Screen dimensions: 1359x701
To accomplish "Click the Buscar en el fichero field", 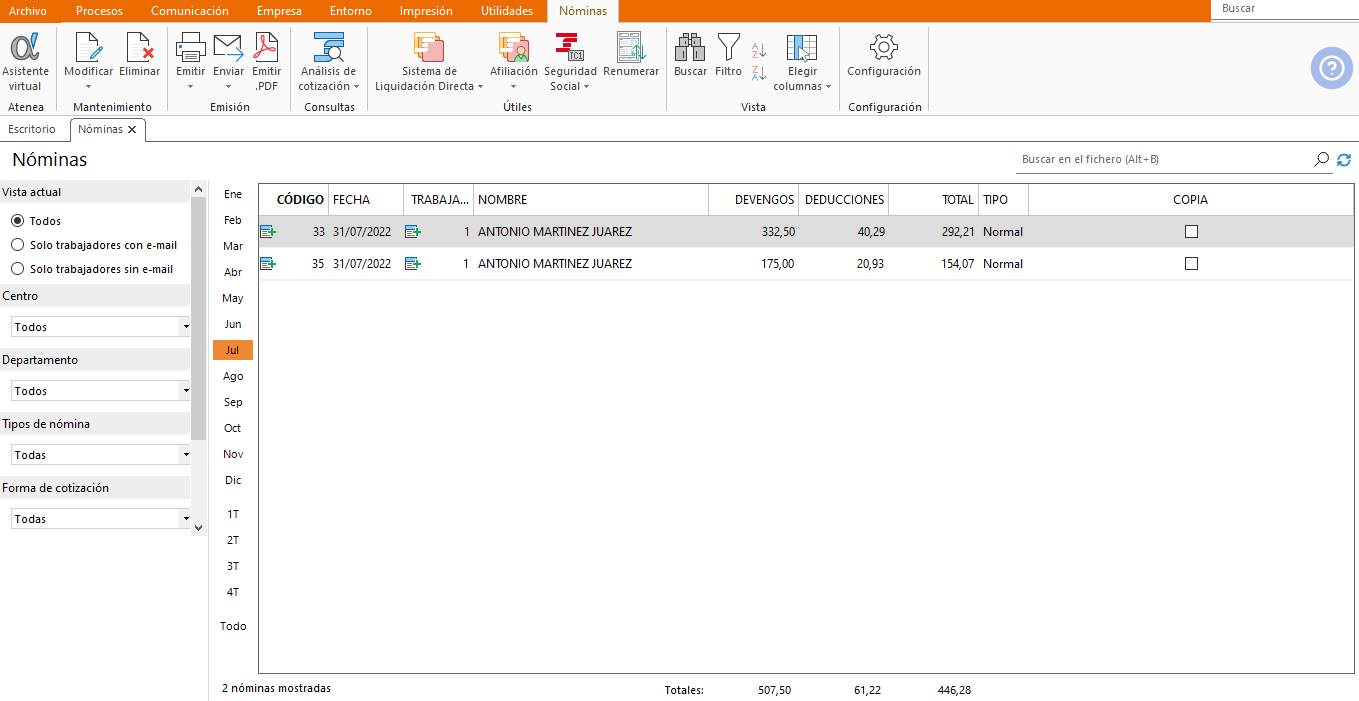I will pyautogui.click(x=1164, y=160).
